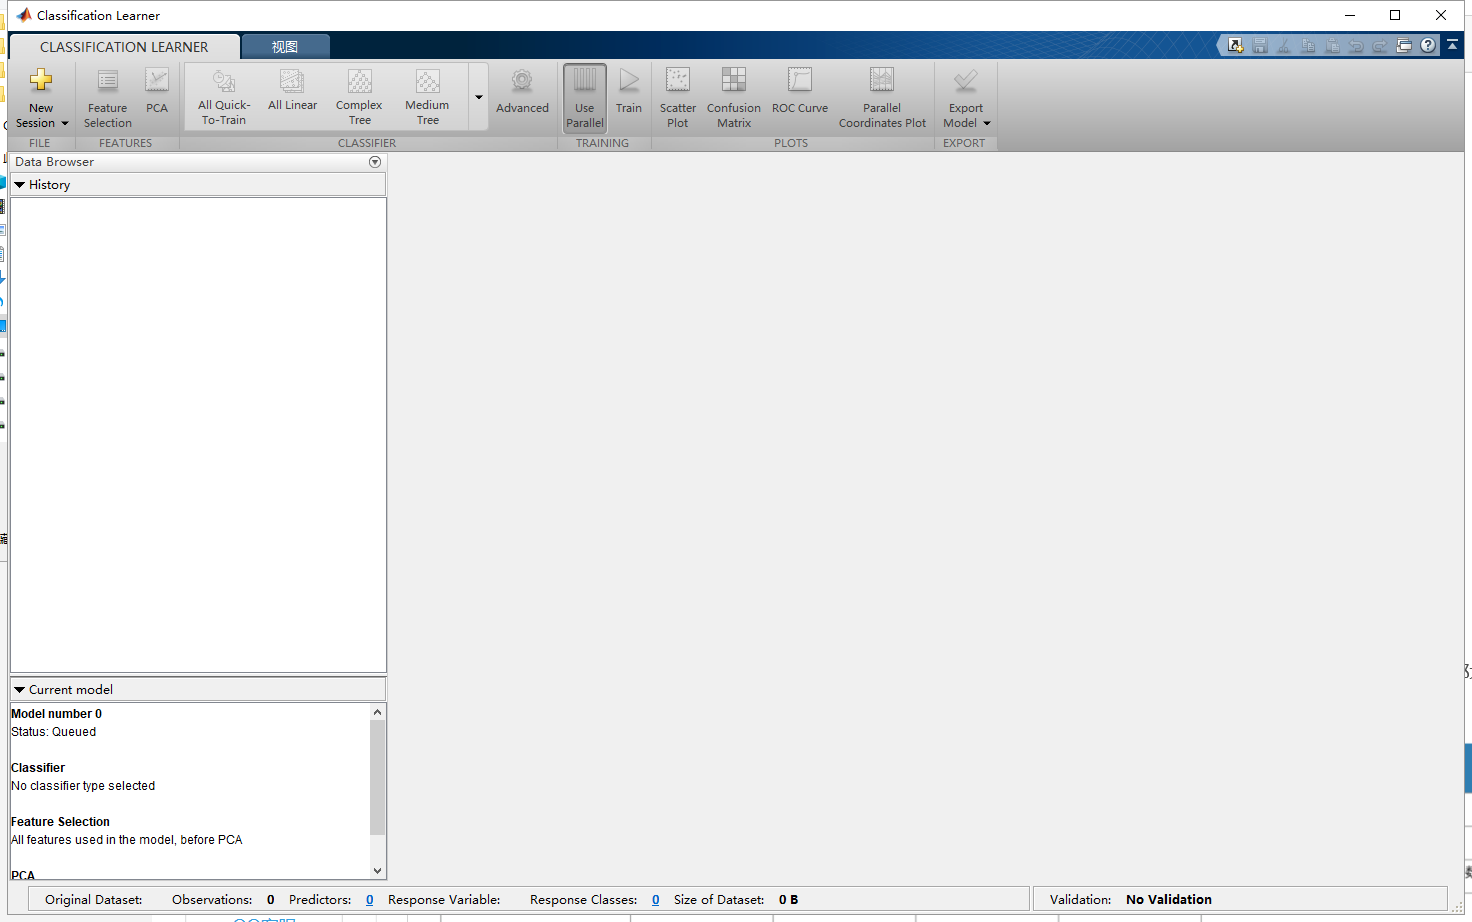Open Help question mark icon

1428,45
